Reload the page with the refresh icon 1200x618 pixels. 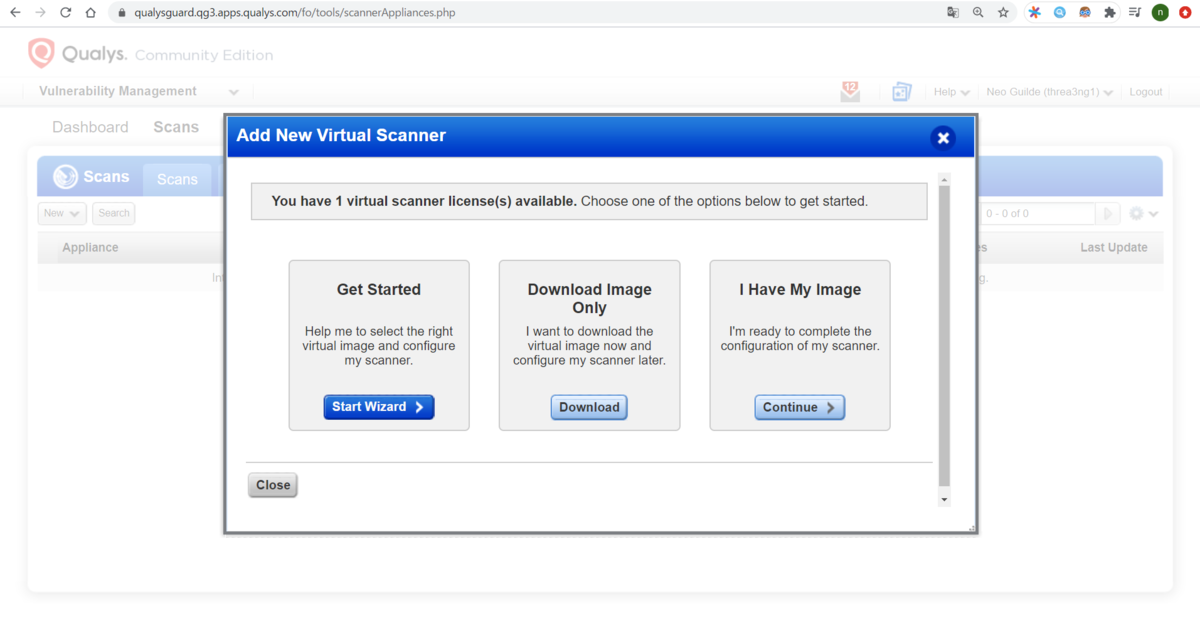(x=66, y=13)
